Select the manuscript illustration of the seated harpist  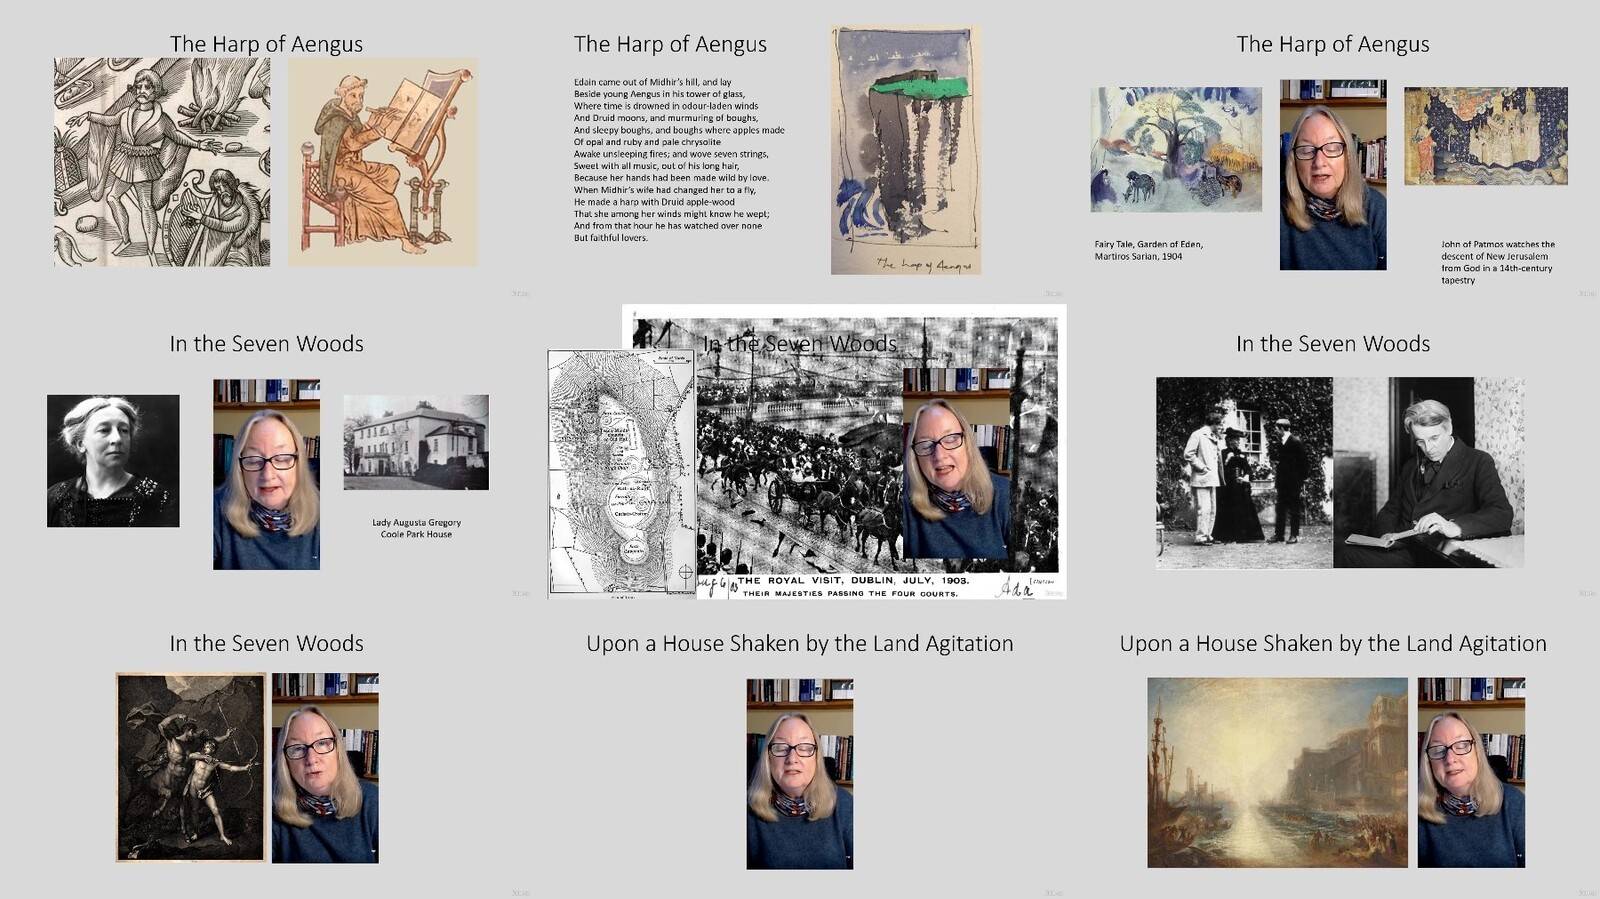[383, 162]
